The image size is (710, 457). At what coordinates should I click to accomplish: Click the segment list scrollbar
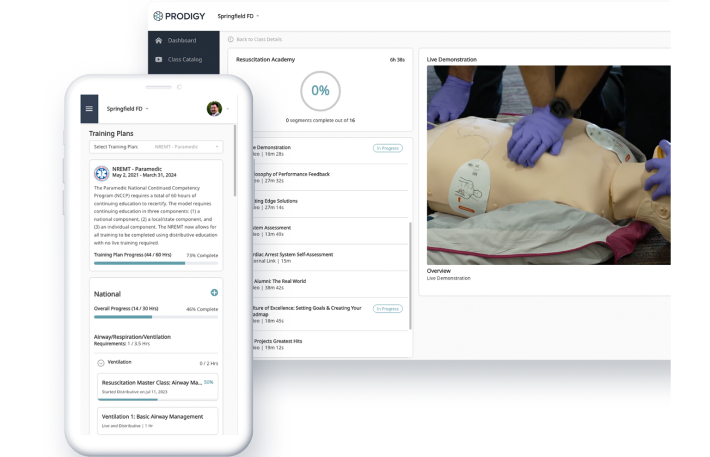tap(410, 275)
